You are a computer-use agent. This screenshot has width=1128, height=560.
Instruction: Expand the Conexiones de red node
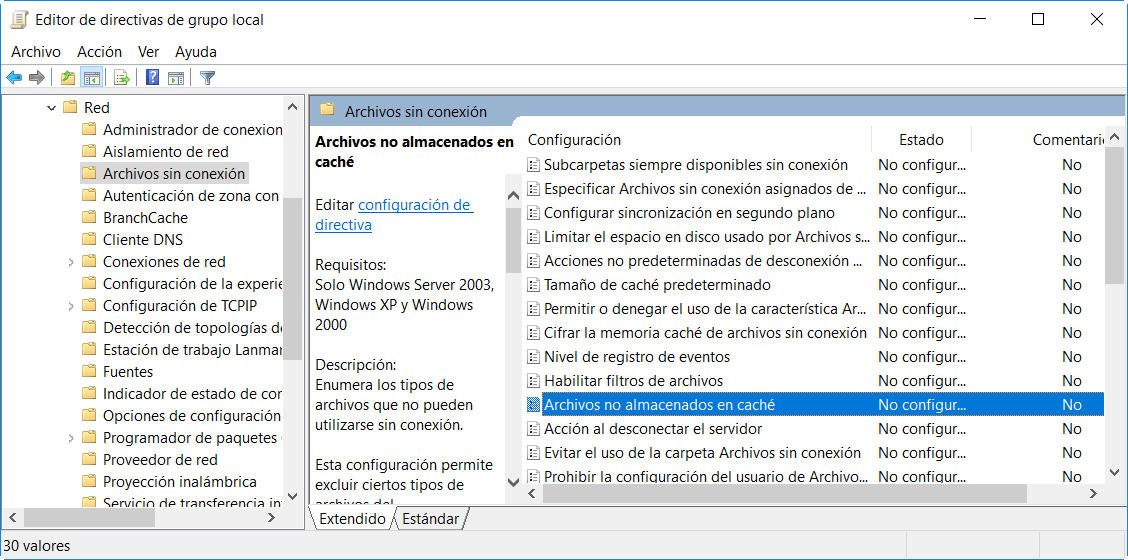point(70,262)
